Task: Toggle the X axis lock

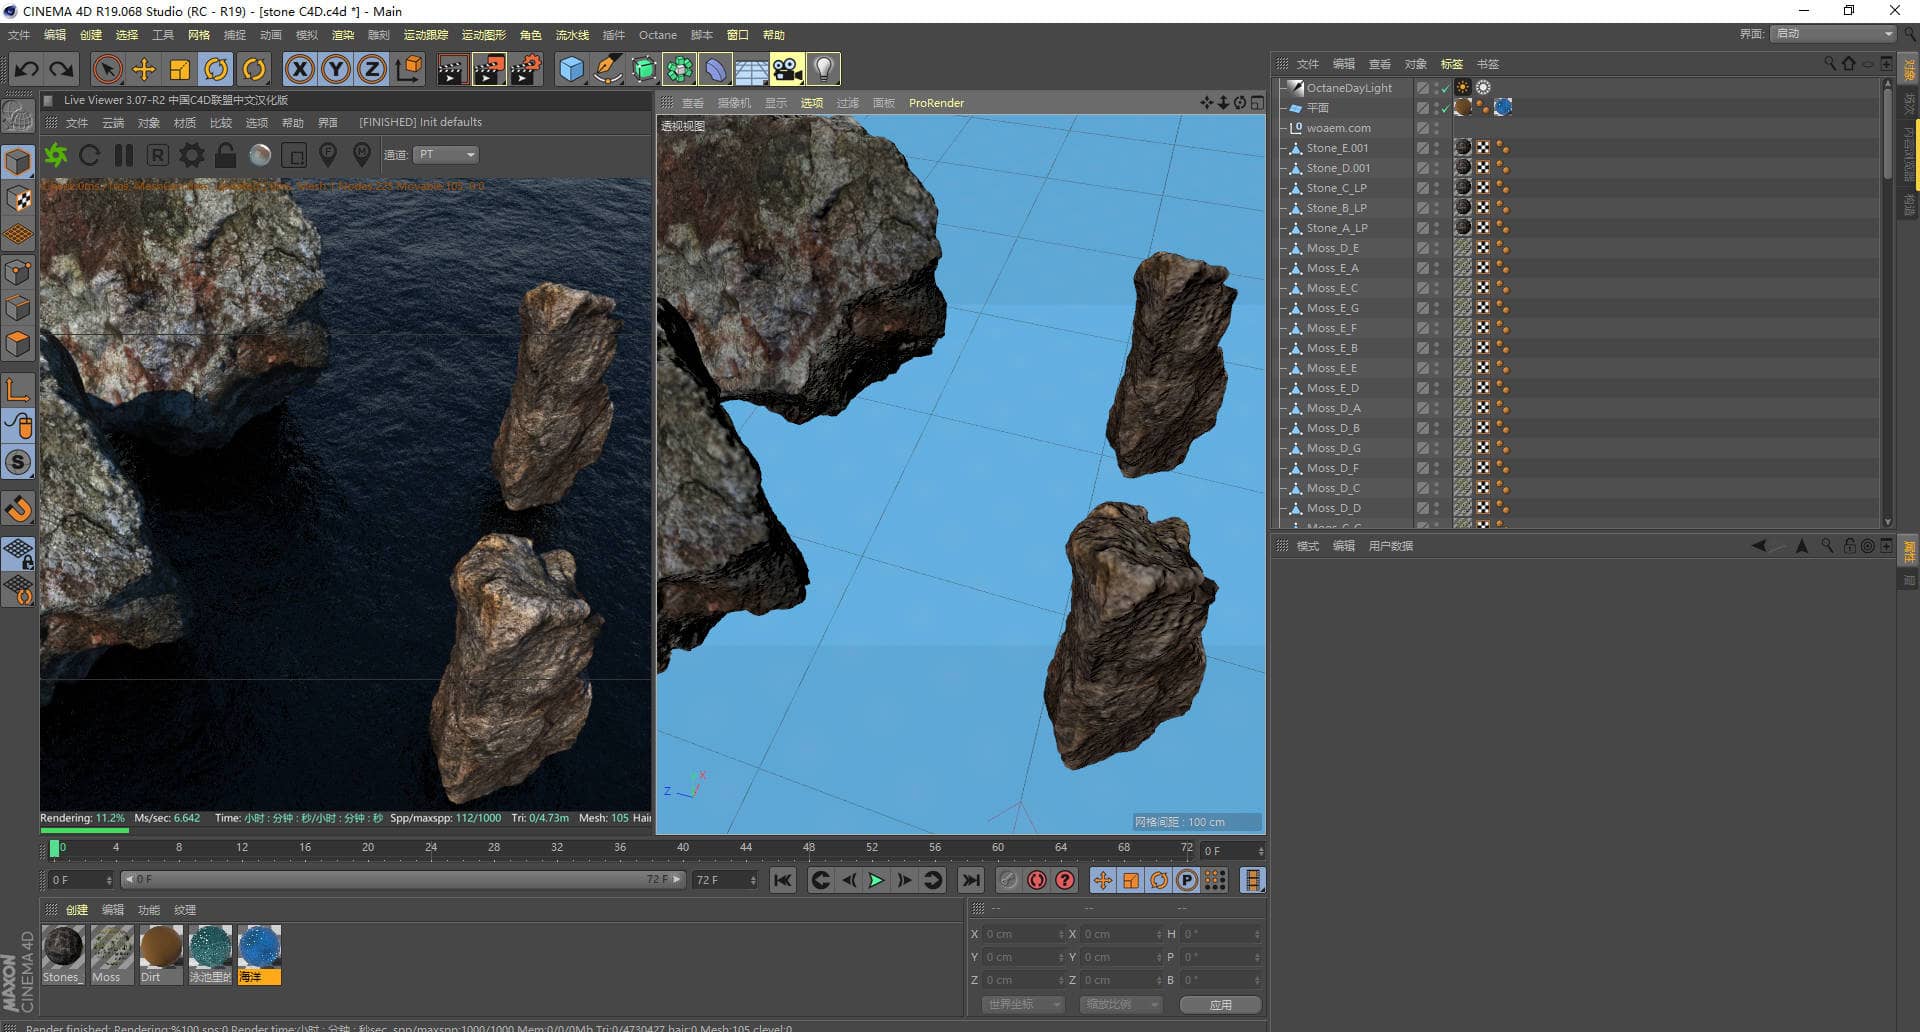Action: point(300,69)
